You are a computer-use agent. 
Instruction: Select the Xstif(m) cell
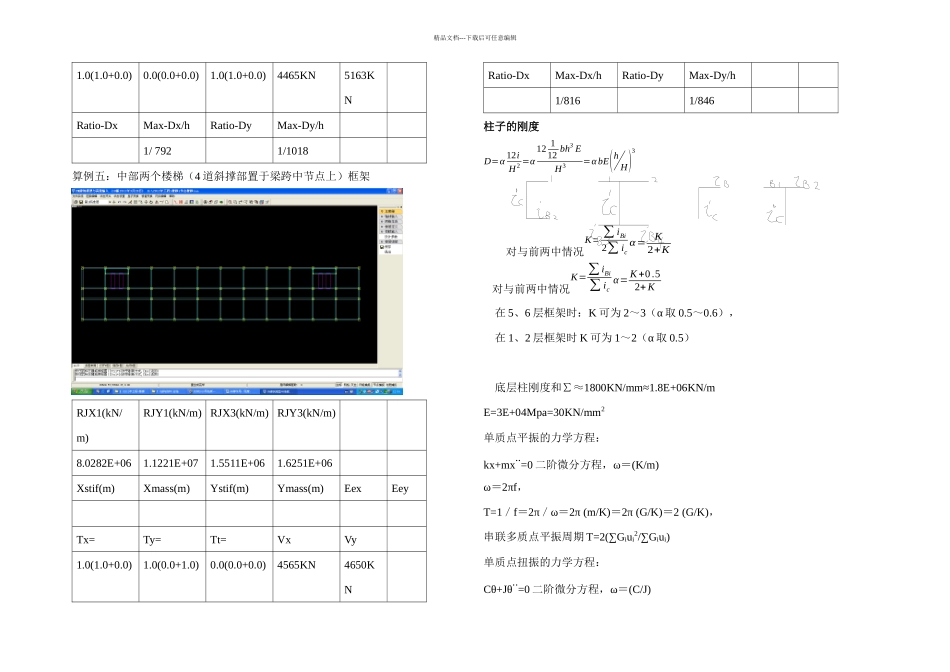pyautogui.click(x=105, y=488)
